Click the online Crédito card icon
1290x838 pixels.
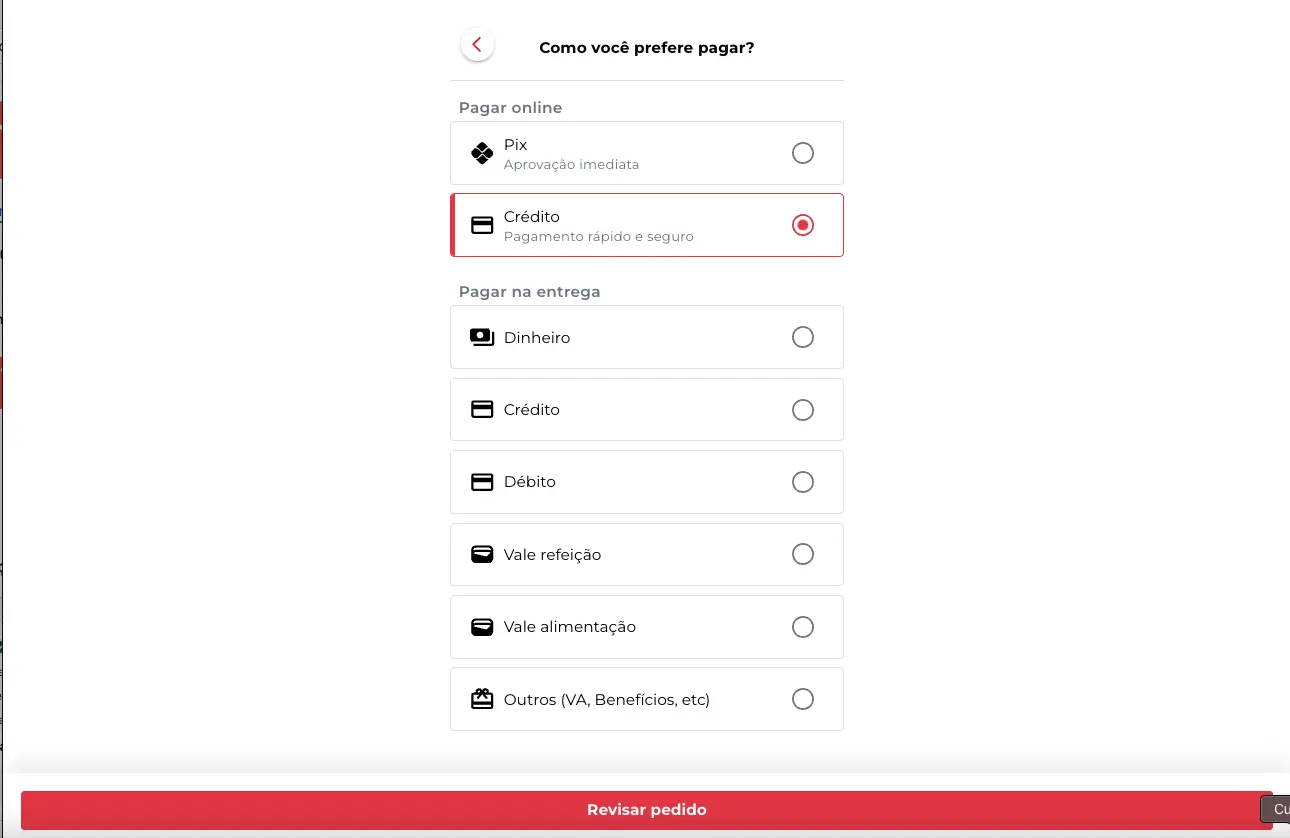[x=482, y=226]
